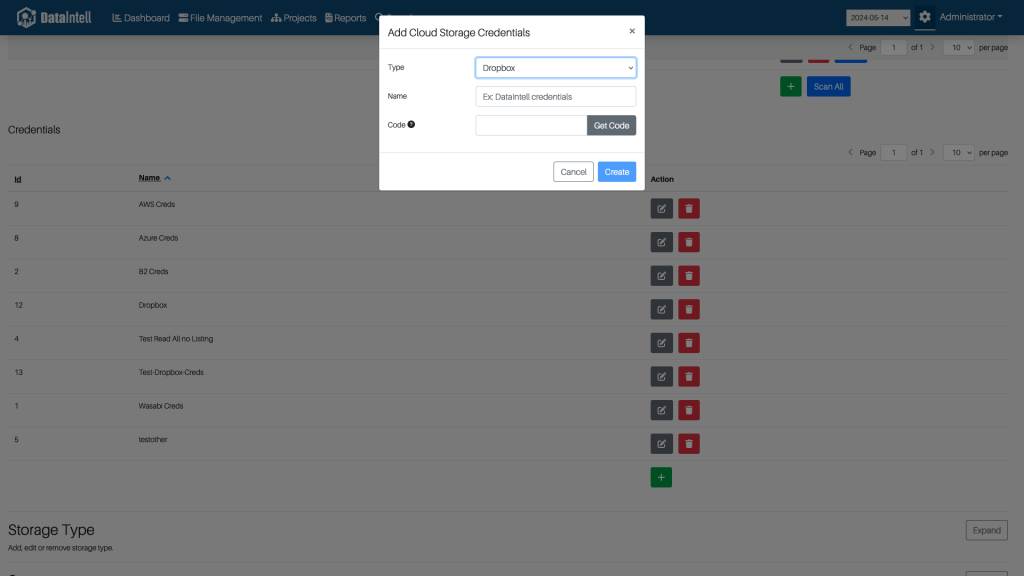This screenshot has height=576, width=1024.
Task: Go to previous page in Credentials pagination
Action: pos(850,152)
